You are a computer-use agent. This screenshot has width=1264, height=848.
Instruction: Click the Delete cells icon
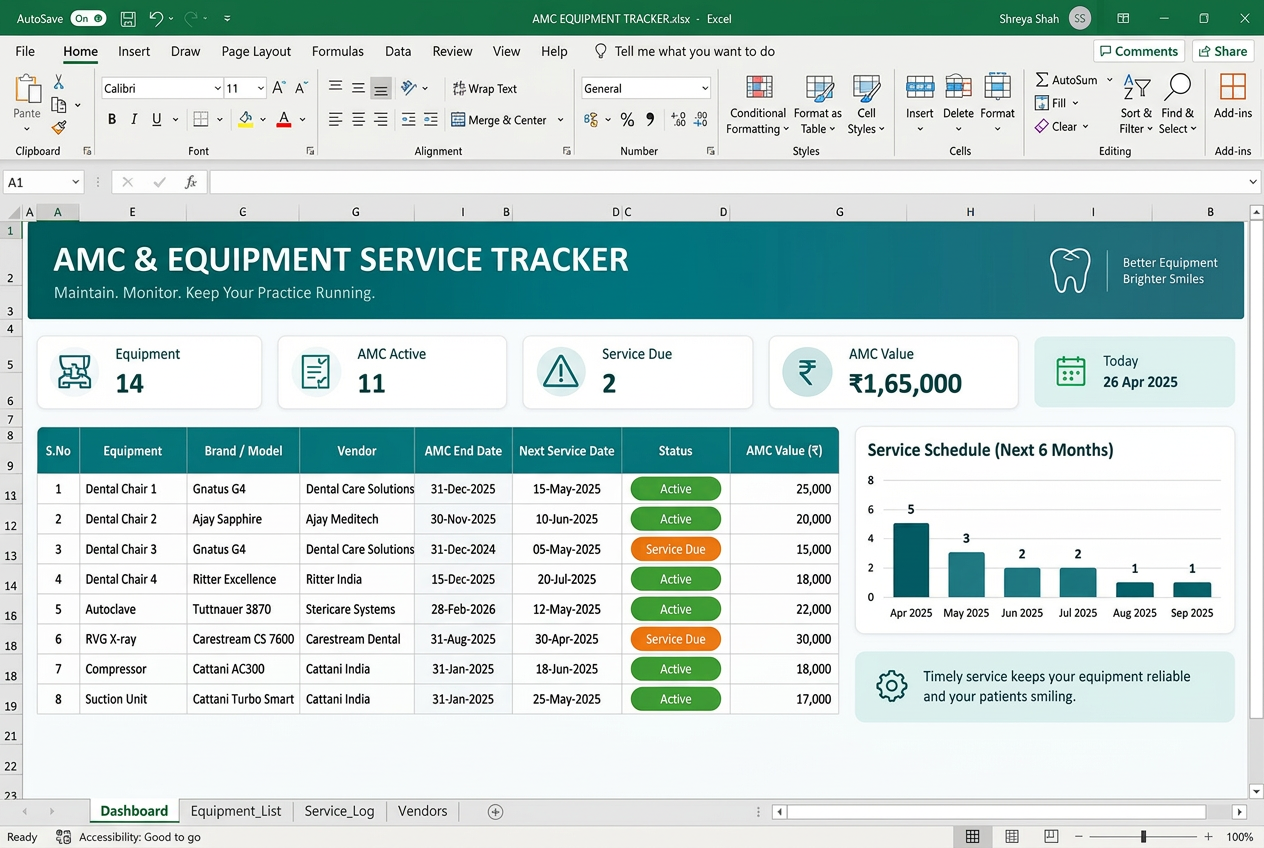[958, 88]
